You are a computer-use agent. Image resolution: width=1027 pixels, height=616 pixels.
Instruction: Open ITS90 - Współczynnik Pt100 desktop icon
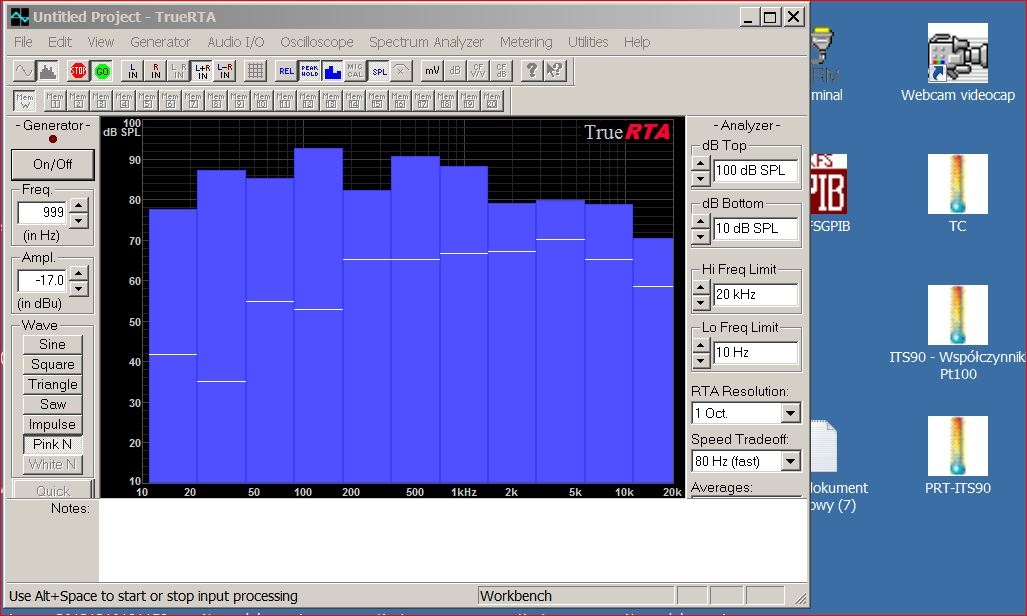coord(958,333)
